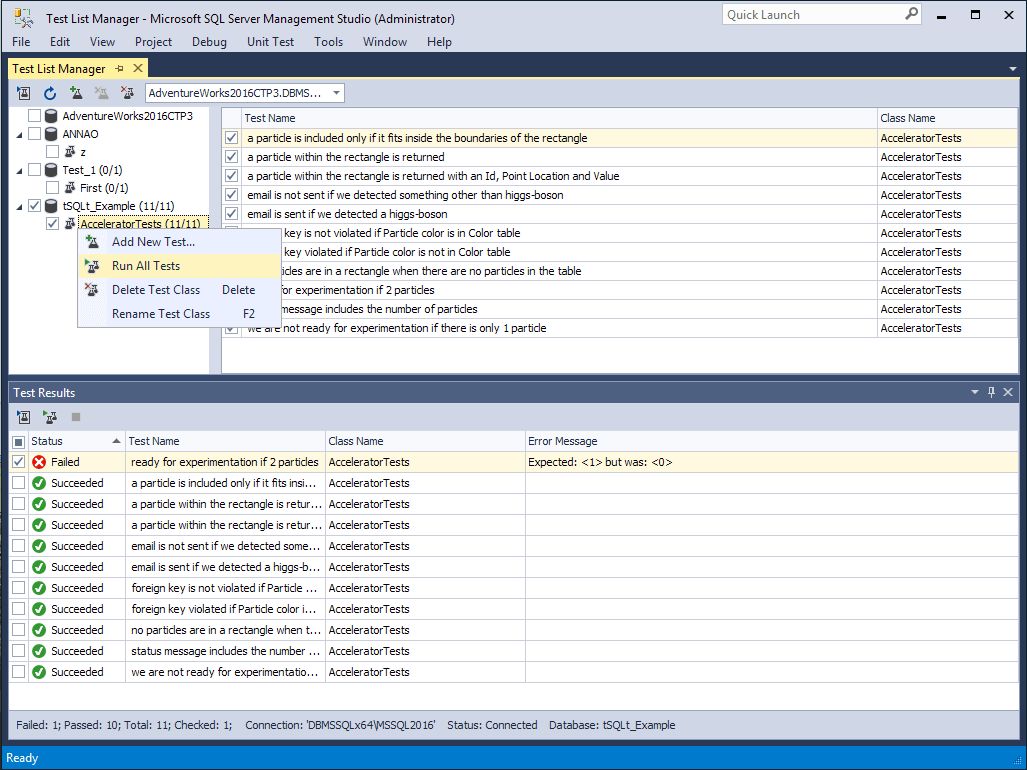The height and width of the screenshot is (770, 1027).
Task: Open the AdventureWorks2016CTP3.DBMS connection dropdown
Action: point(336,93)
